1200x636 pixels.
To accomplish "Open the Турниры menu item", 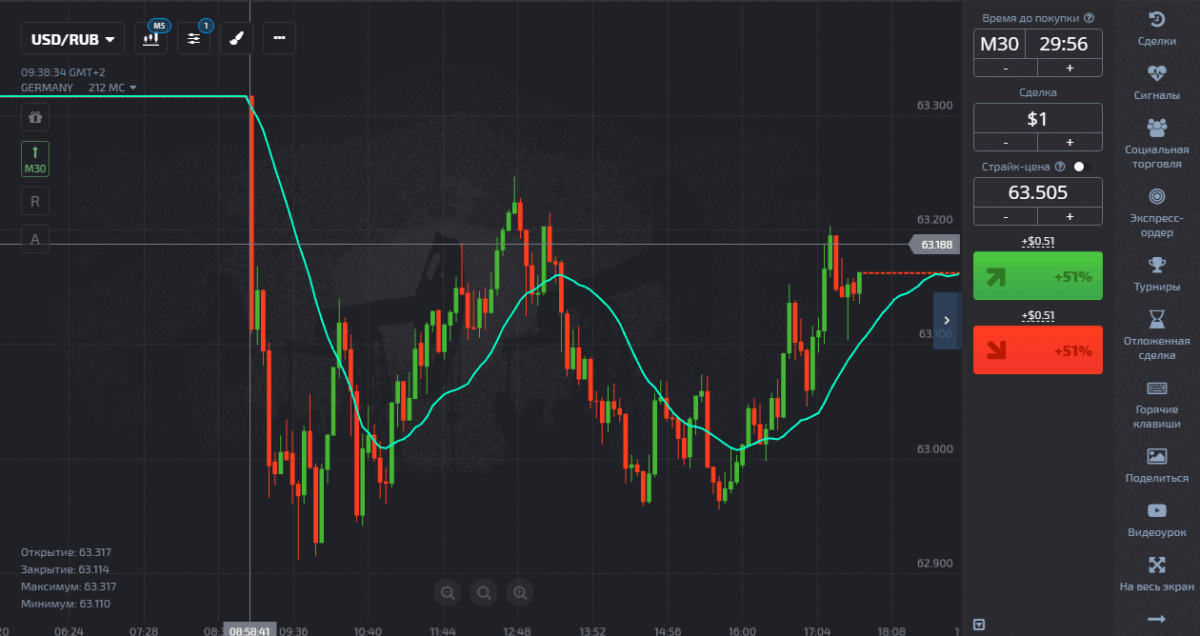I will 1157,273.
